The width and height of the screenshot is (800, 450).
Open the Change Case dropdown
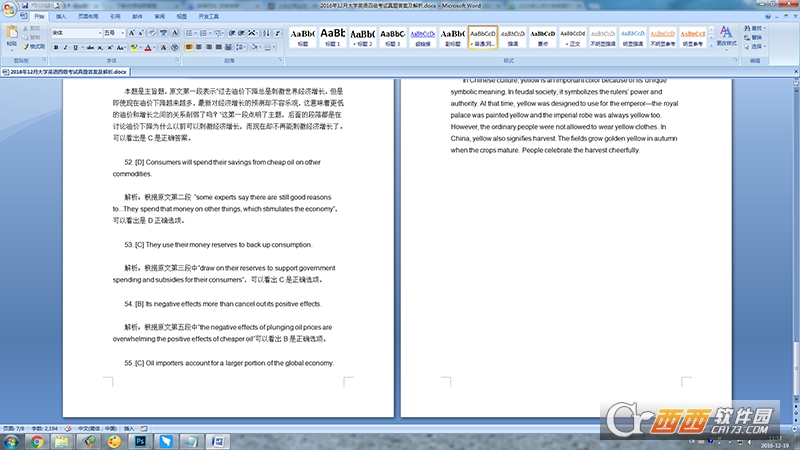121,47
